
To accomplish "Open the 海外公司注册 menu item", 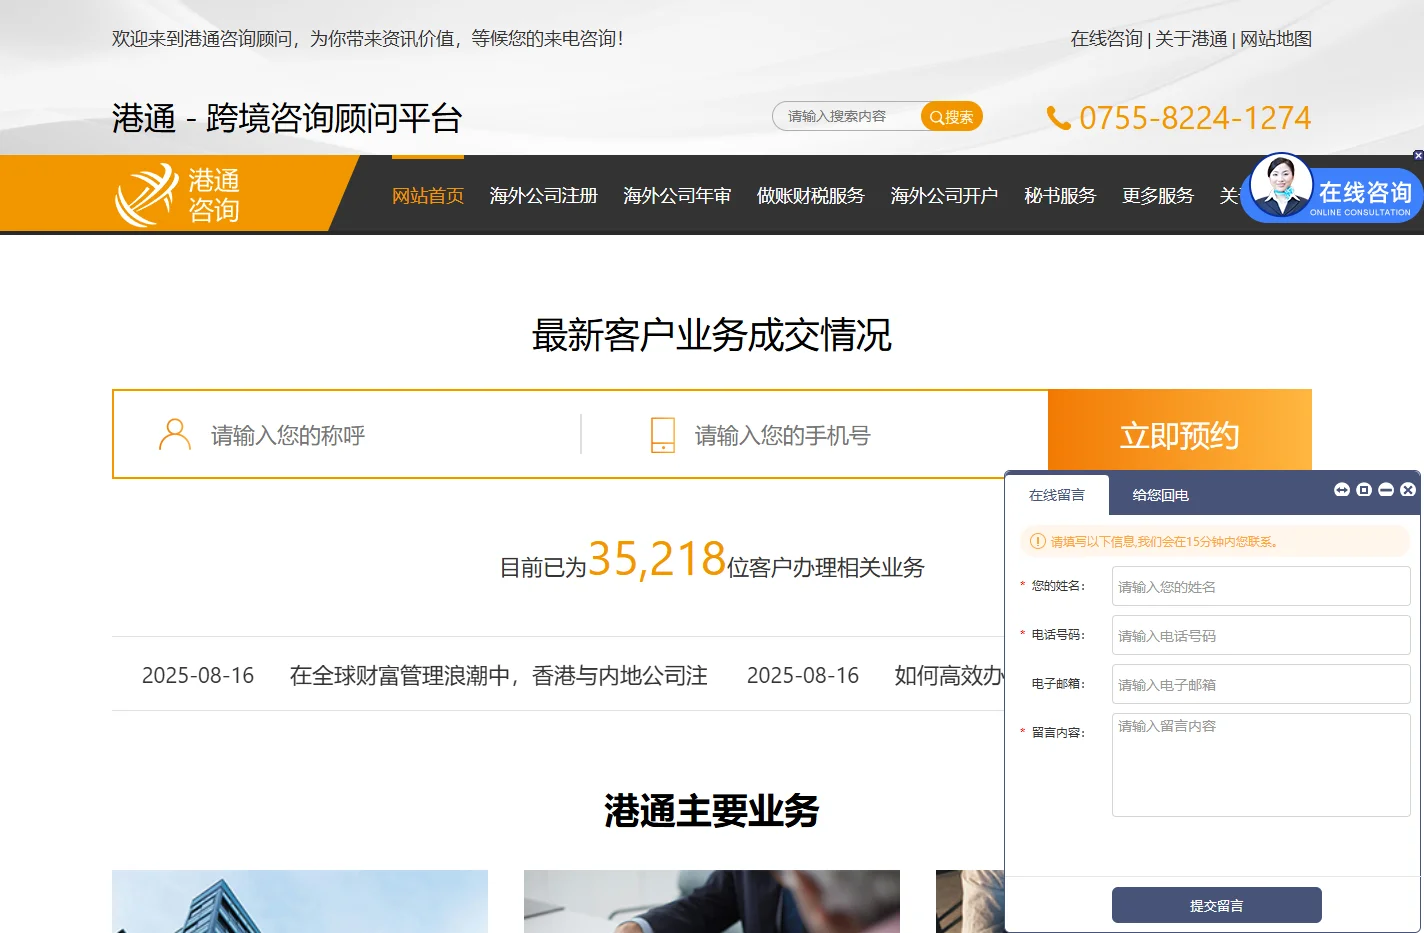I will (544, 196).
